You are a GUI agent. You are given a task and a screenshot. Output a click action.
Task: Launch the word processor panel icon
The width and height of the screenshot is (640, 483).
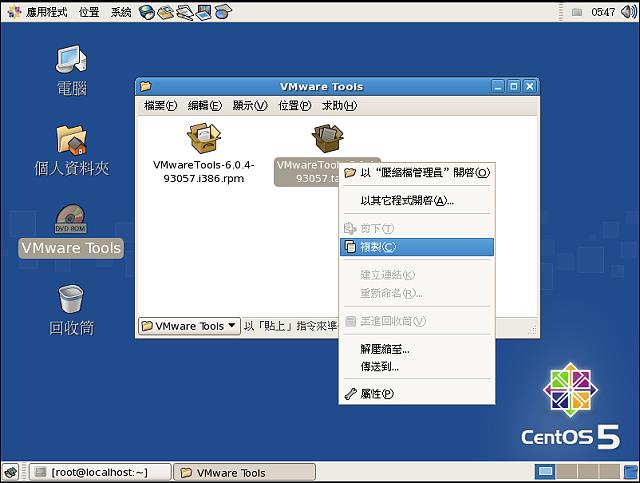coord(184,12)
